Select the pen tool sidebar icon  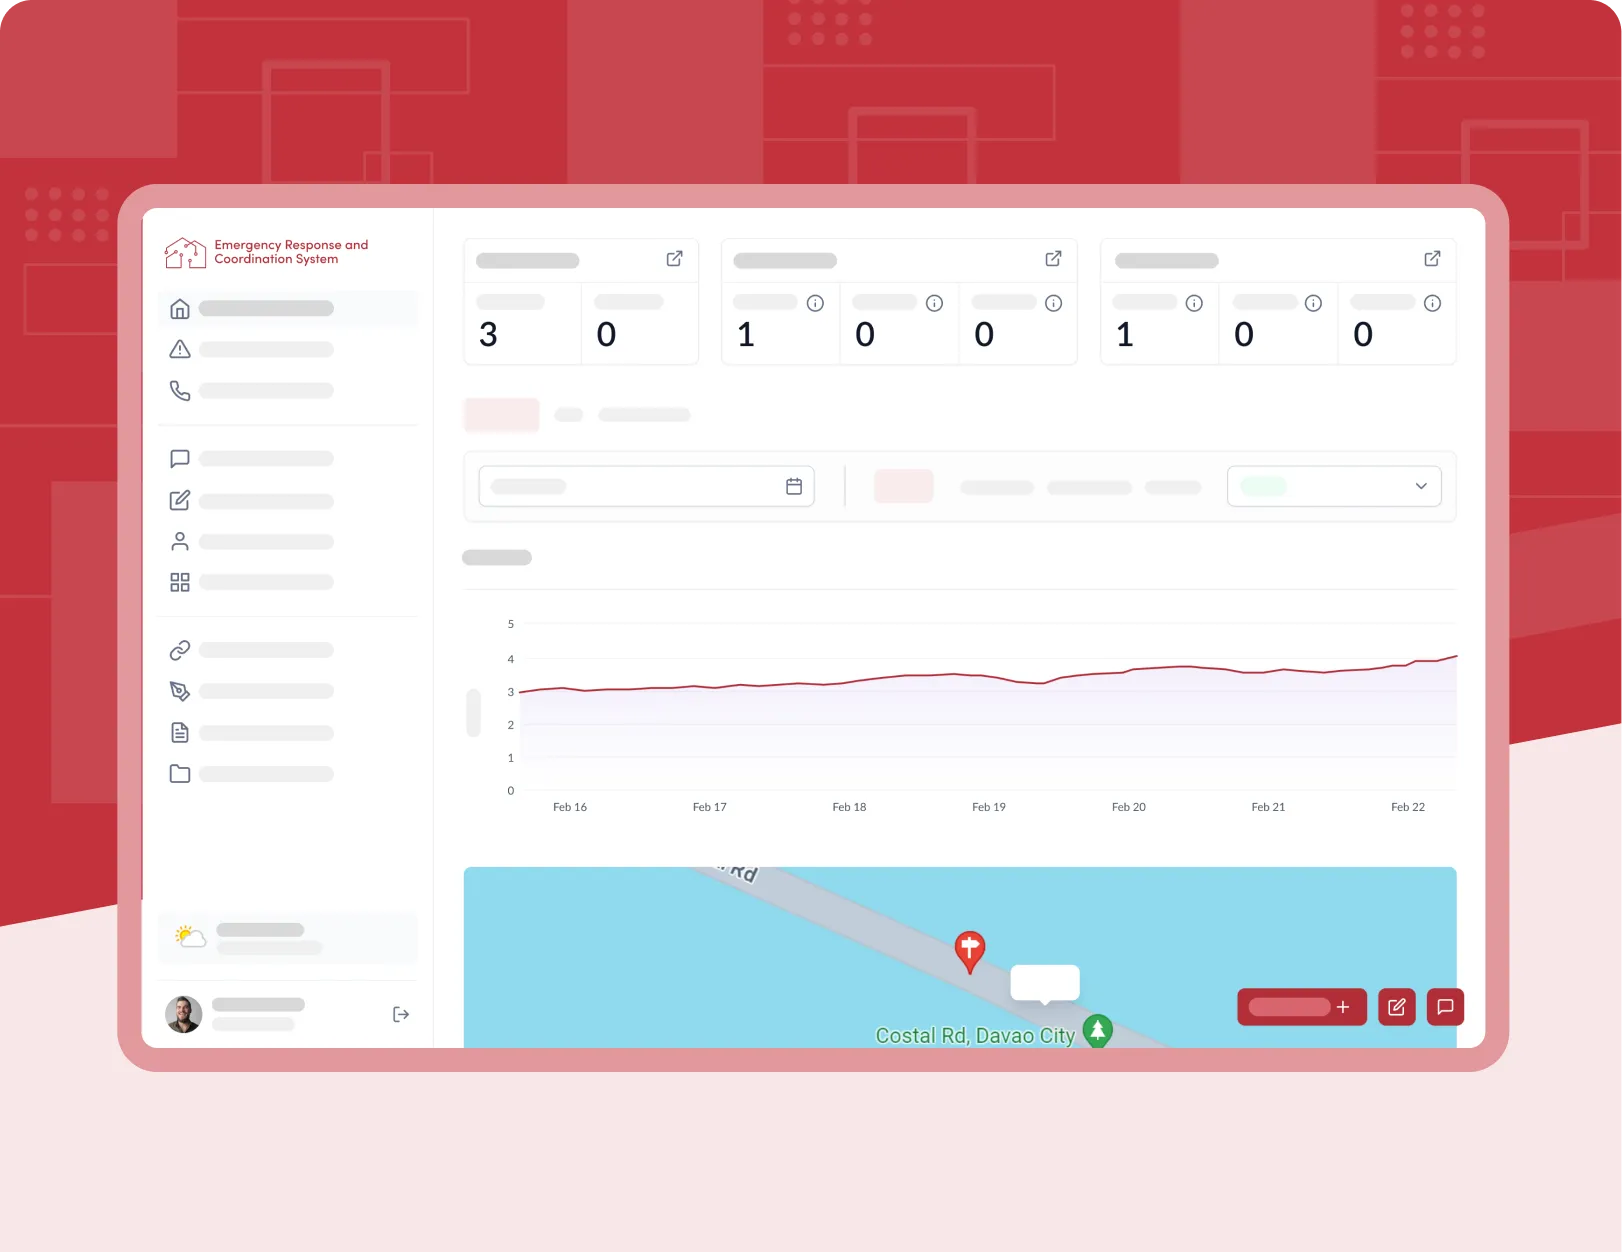point(180,691)
